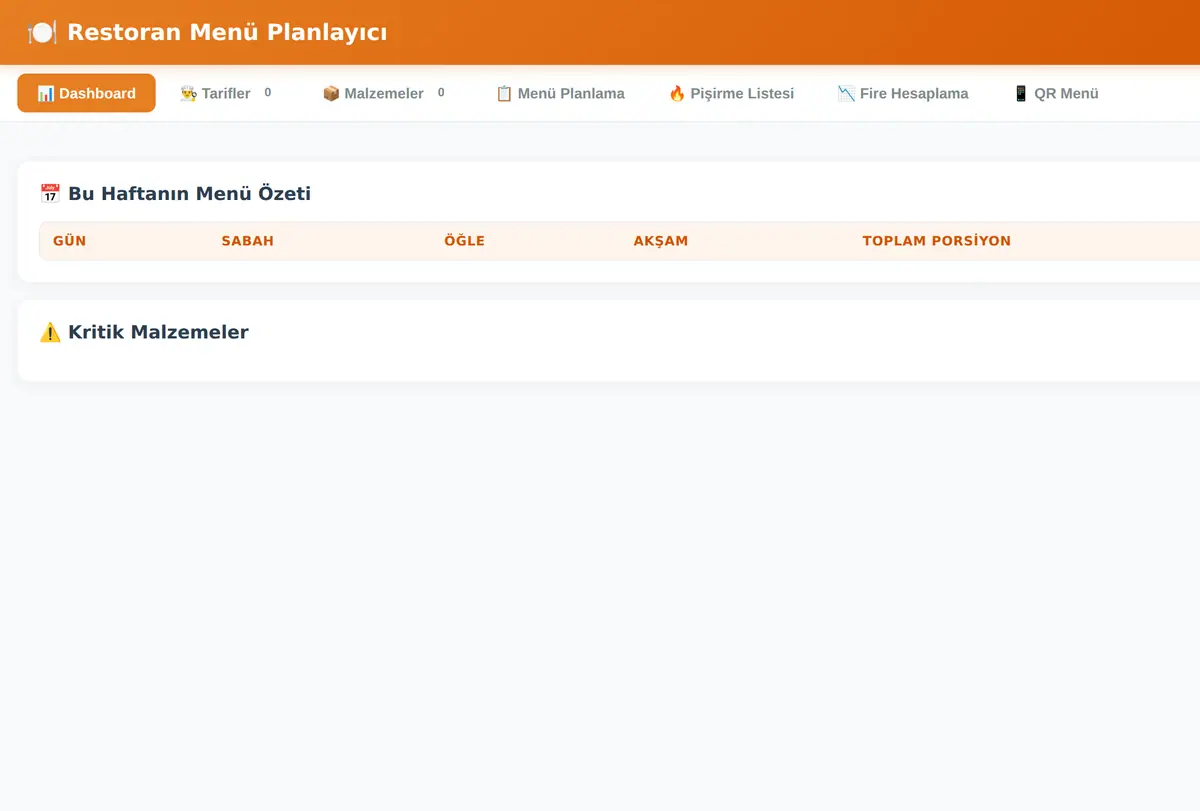The width and height of the screenshot is (1200, 811).
Task: Show the Fire Hesaplama tab
Action: (x=903, y=93)
